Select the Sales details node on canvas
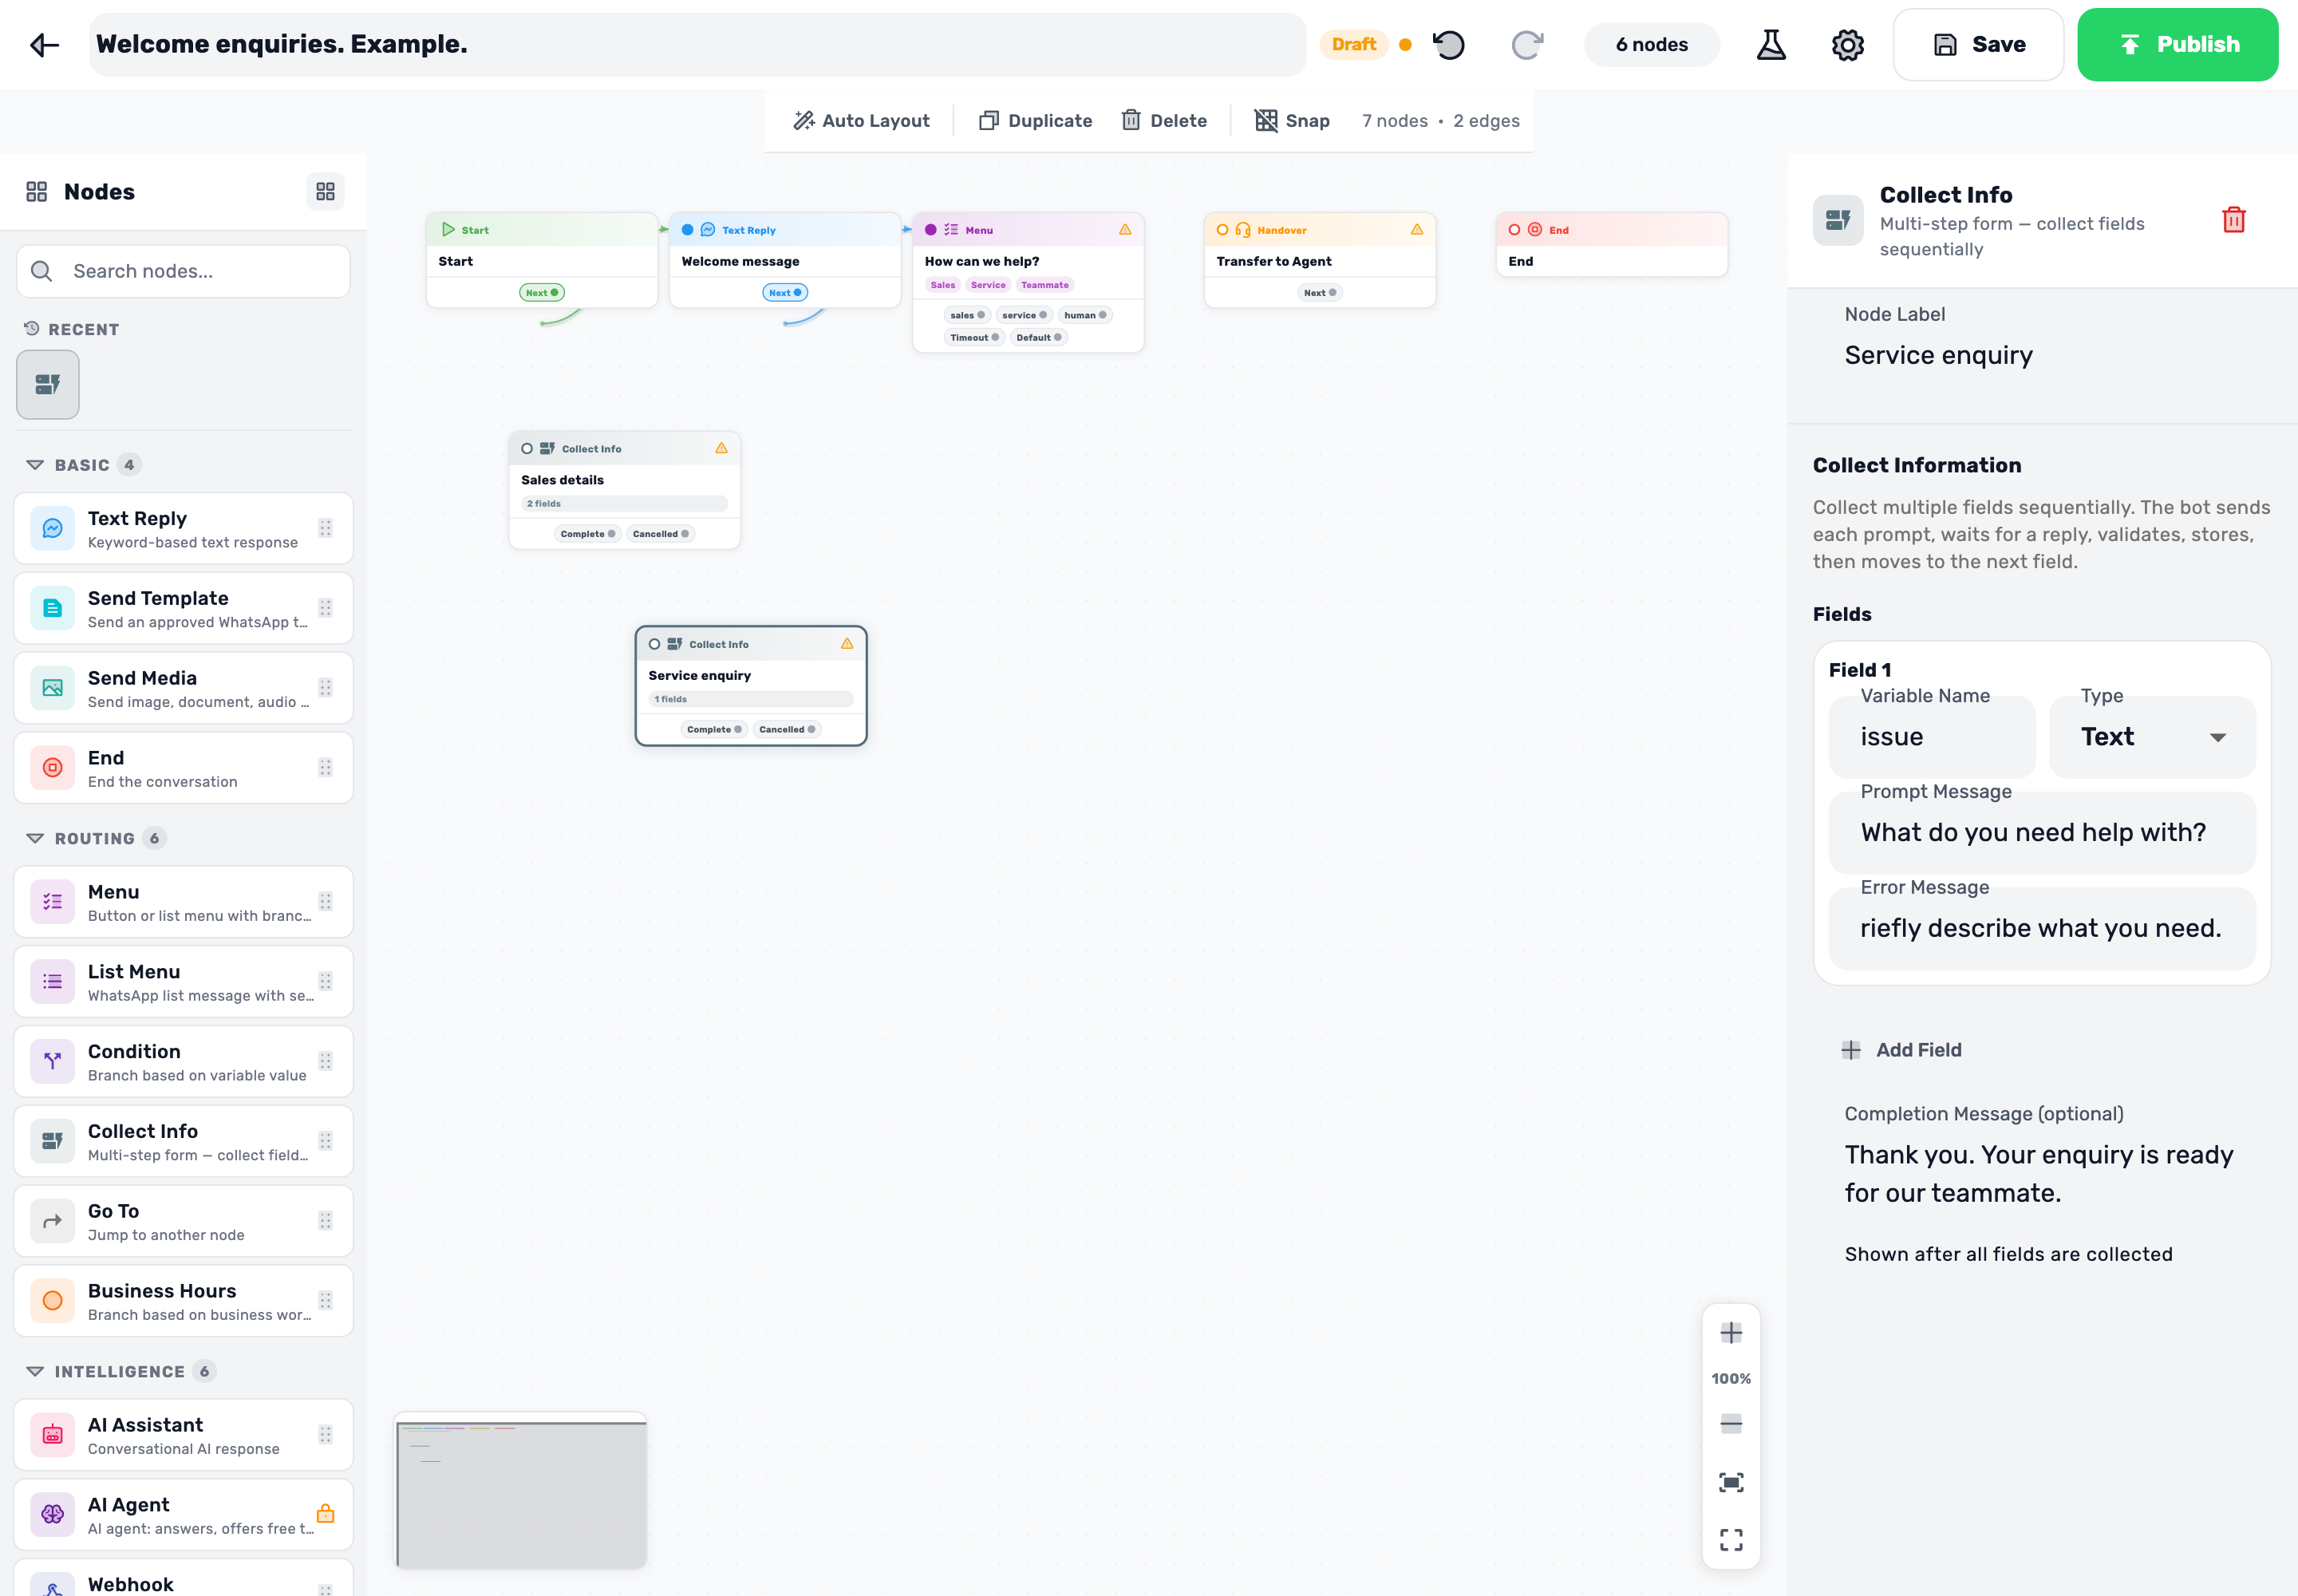The height and width of the screenshot is (1596, 2298). click(x=625, y=490)
